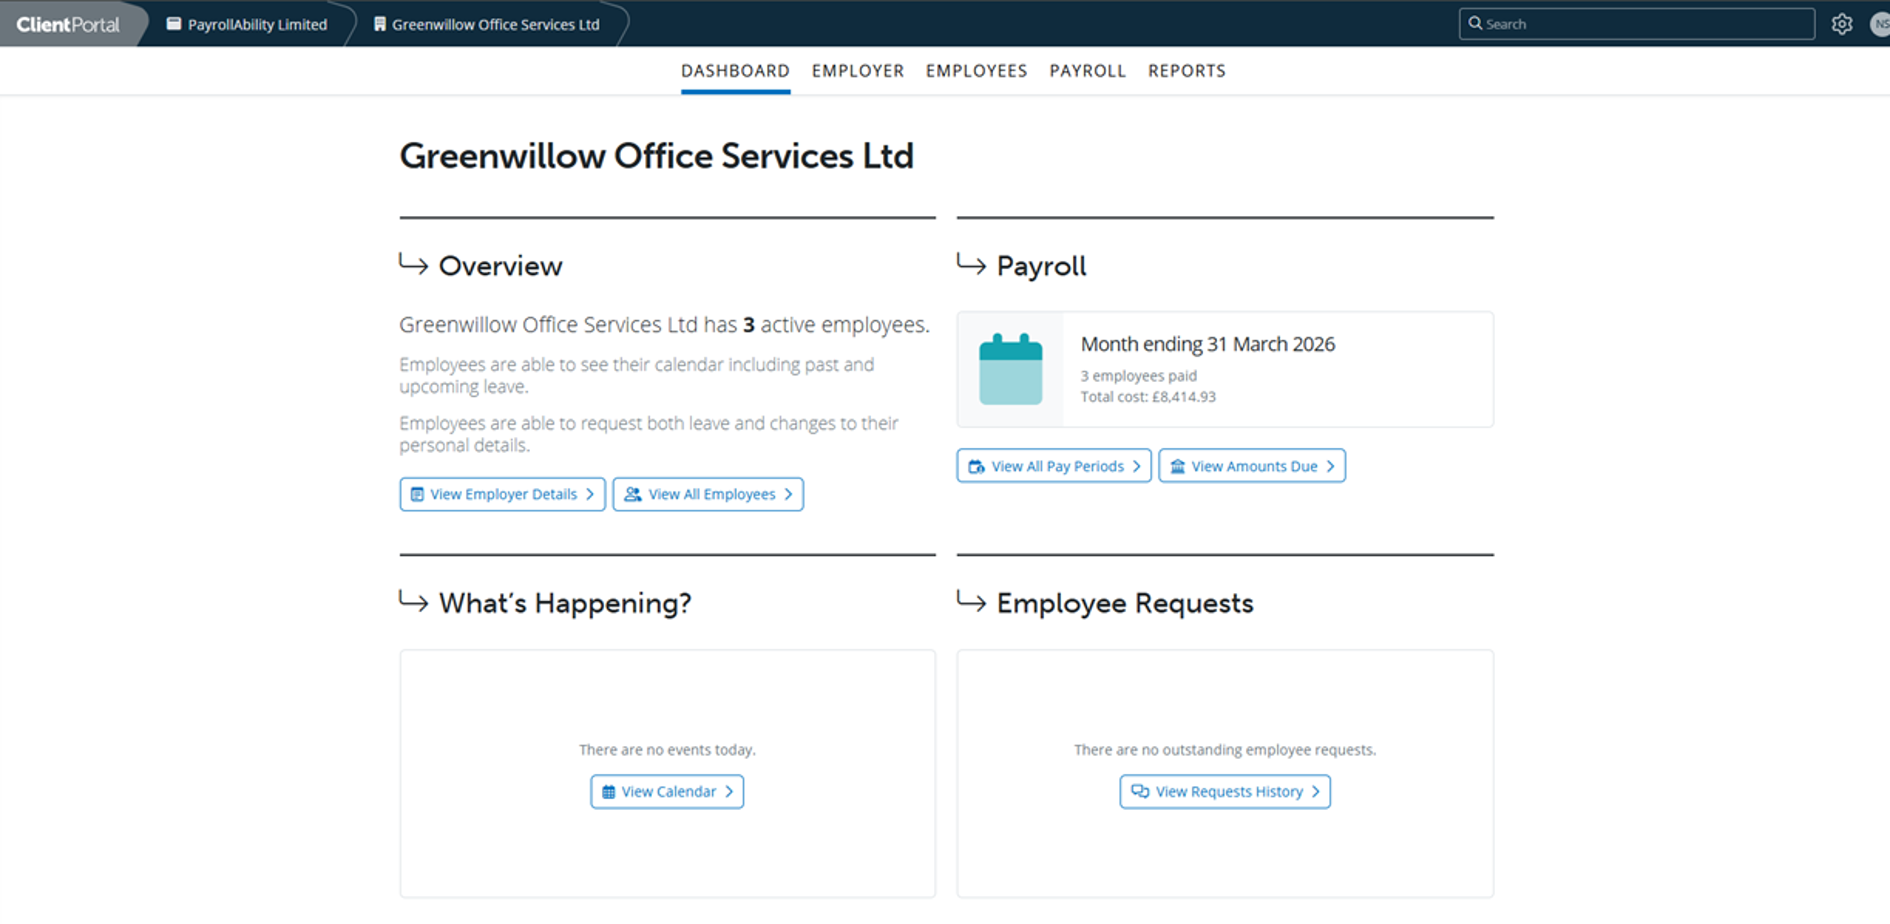Click the Payroll section arrow icon
The height and width of the screenshot is (924, 1890).
point(971,265)
